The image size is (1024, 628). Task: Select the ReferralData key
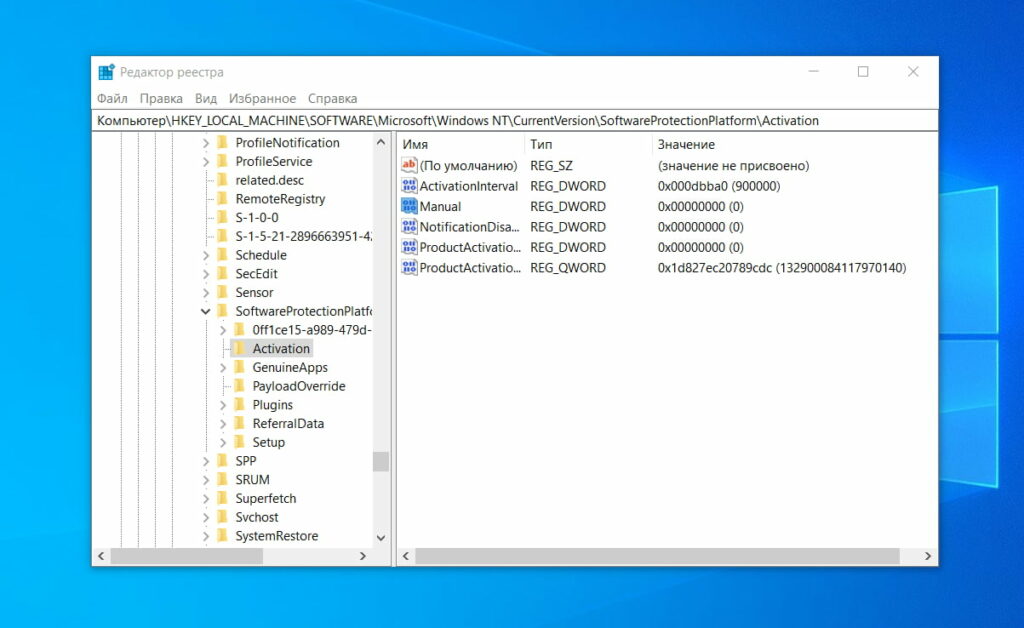click(287, 423)
